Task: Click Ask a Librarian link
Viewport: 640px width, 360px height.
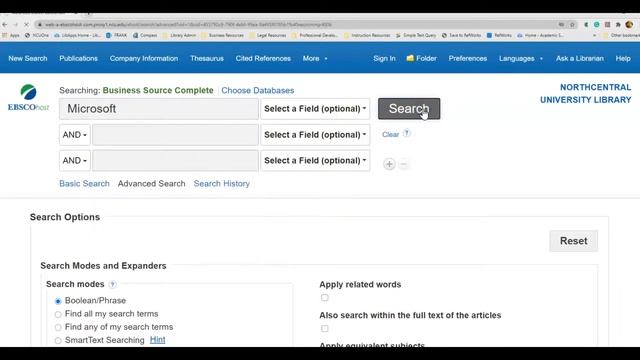Action: 580,58
